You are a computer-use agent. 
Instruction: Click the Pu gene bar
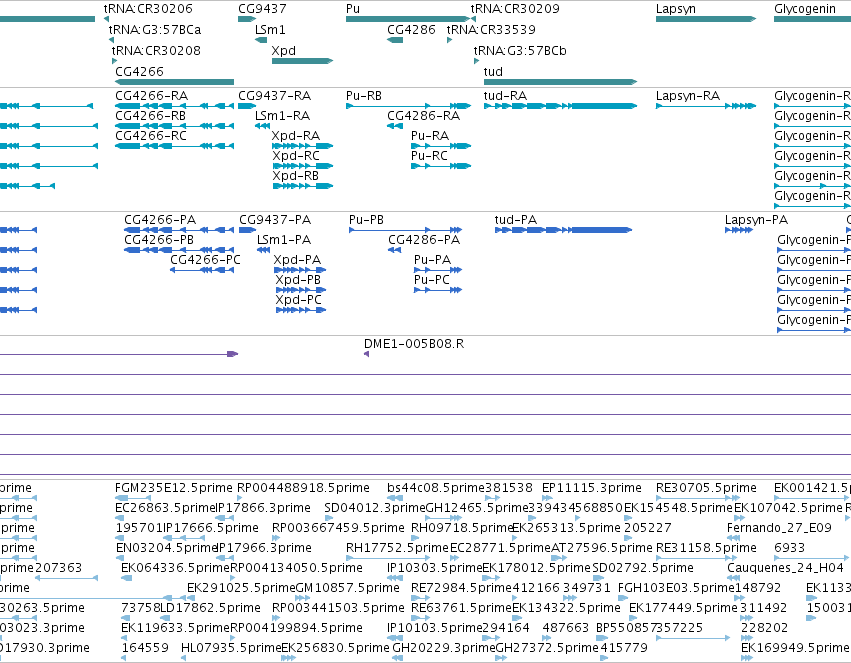point(408,19)
